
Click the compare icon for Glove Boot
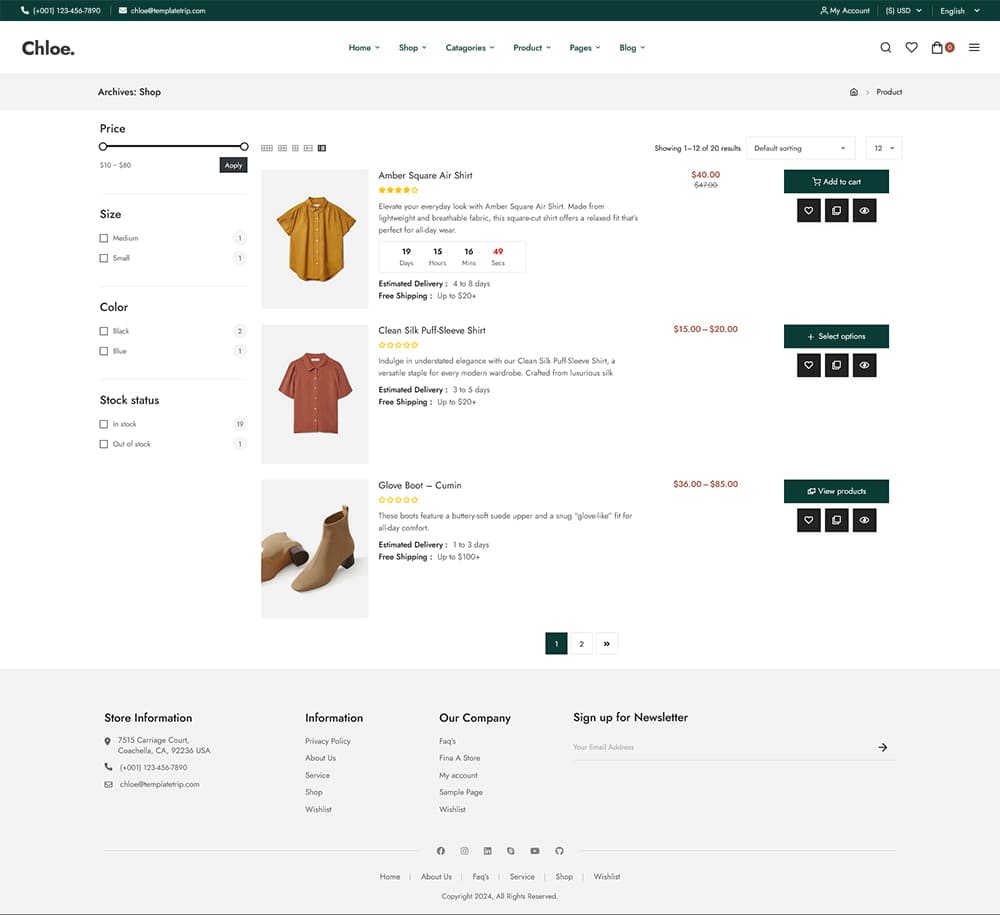[836, 520]
